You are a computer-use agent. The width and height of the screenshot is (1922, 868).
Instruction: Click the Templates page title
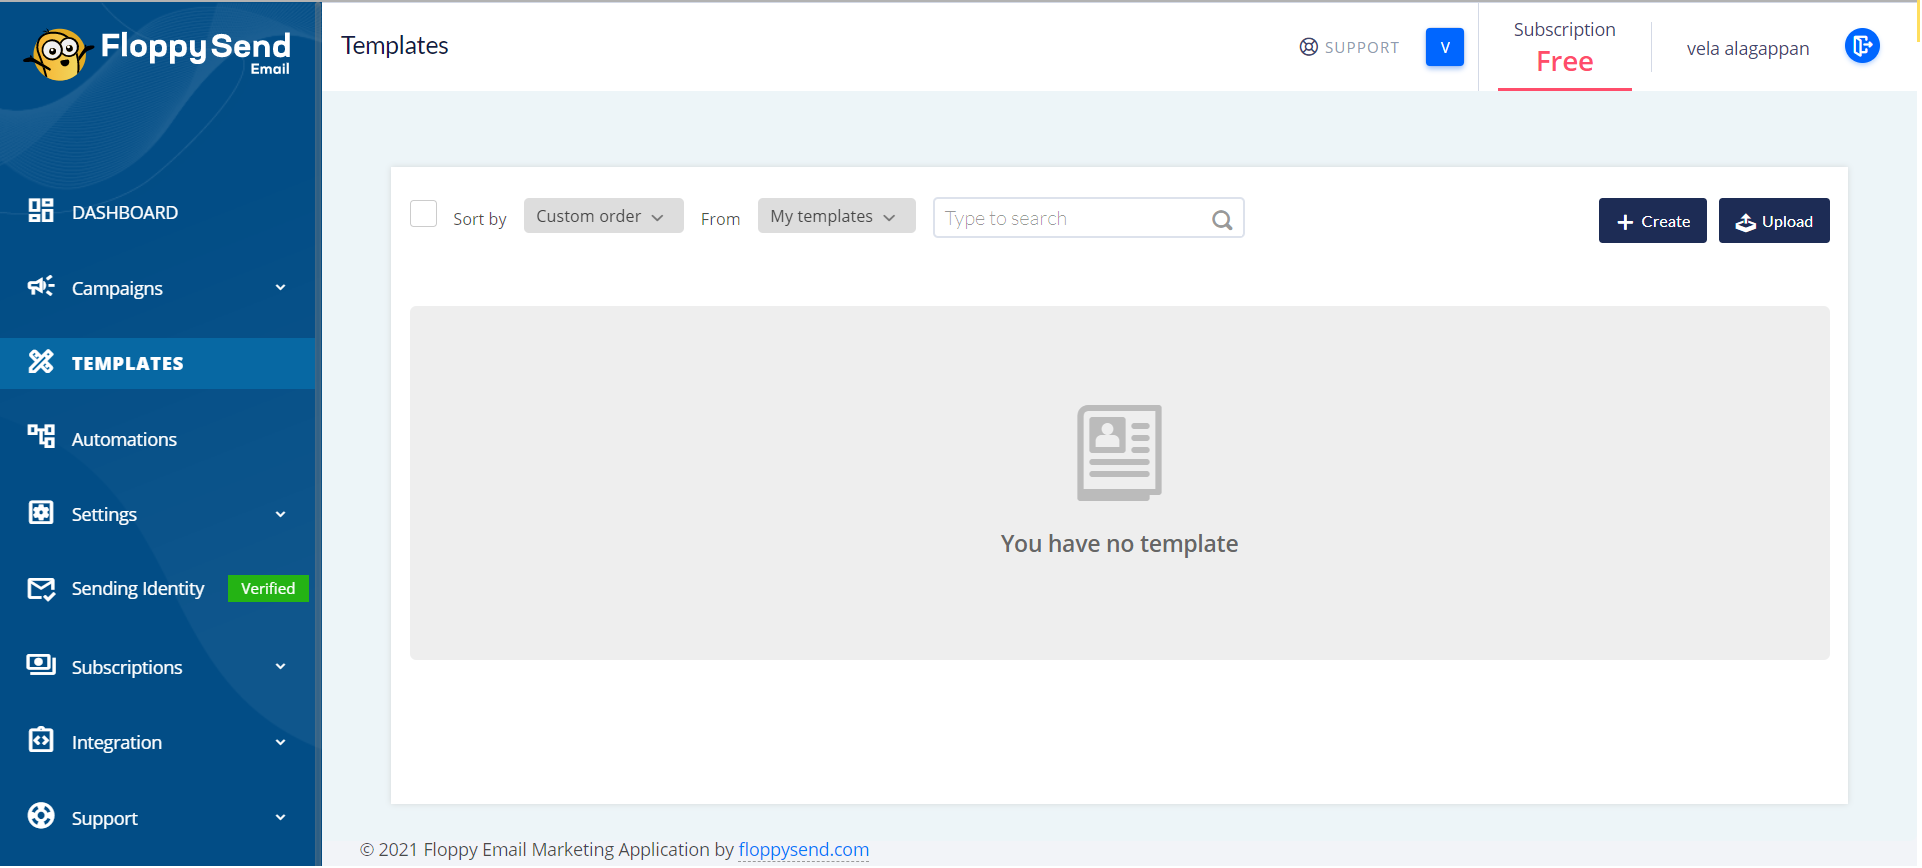click(395, 46)
